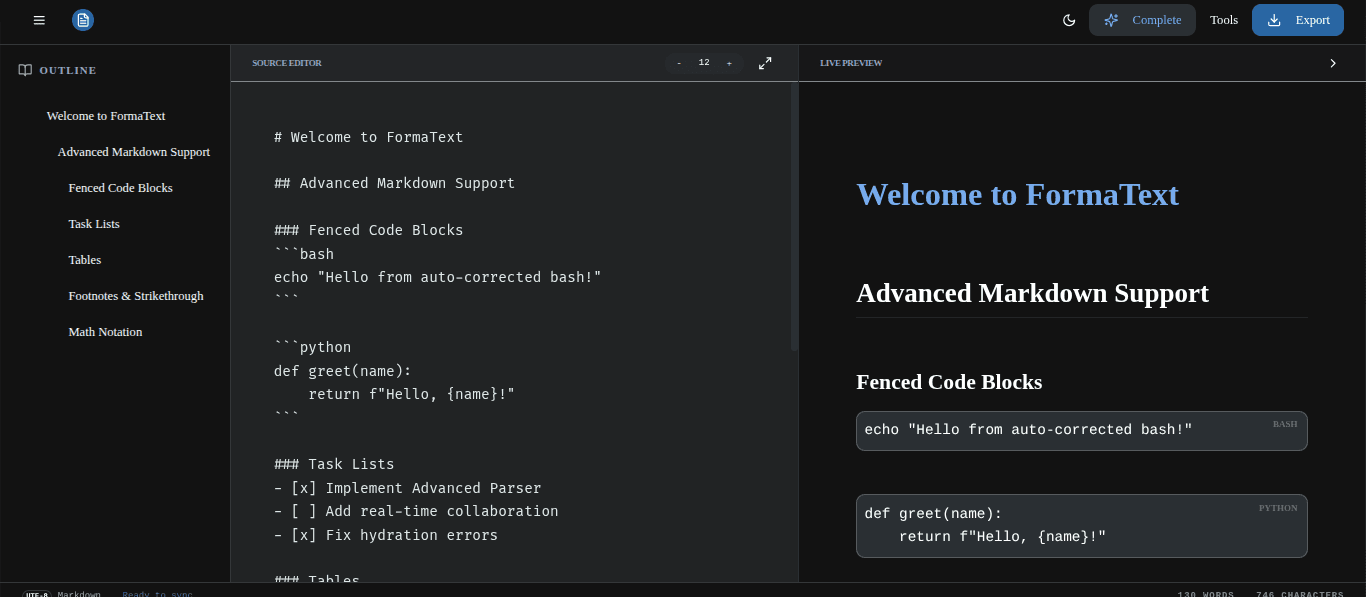The width and height of the screenshot is (1366, 597).
Task: Click the preview heading Fenced Code Blocks
Action: coord(949,382)
